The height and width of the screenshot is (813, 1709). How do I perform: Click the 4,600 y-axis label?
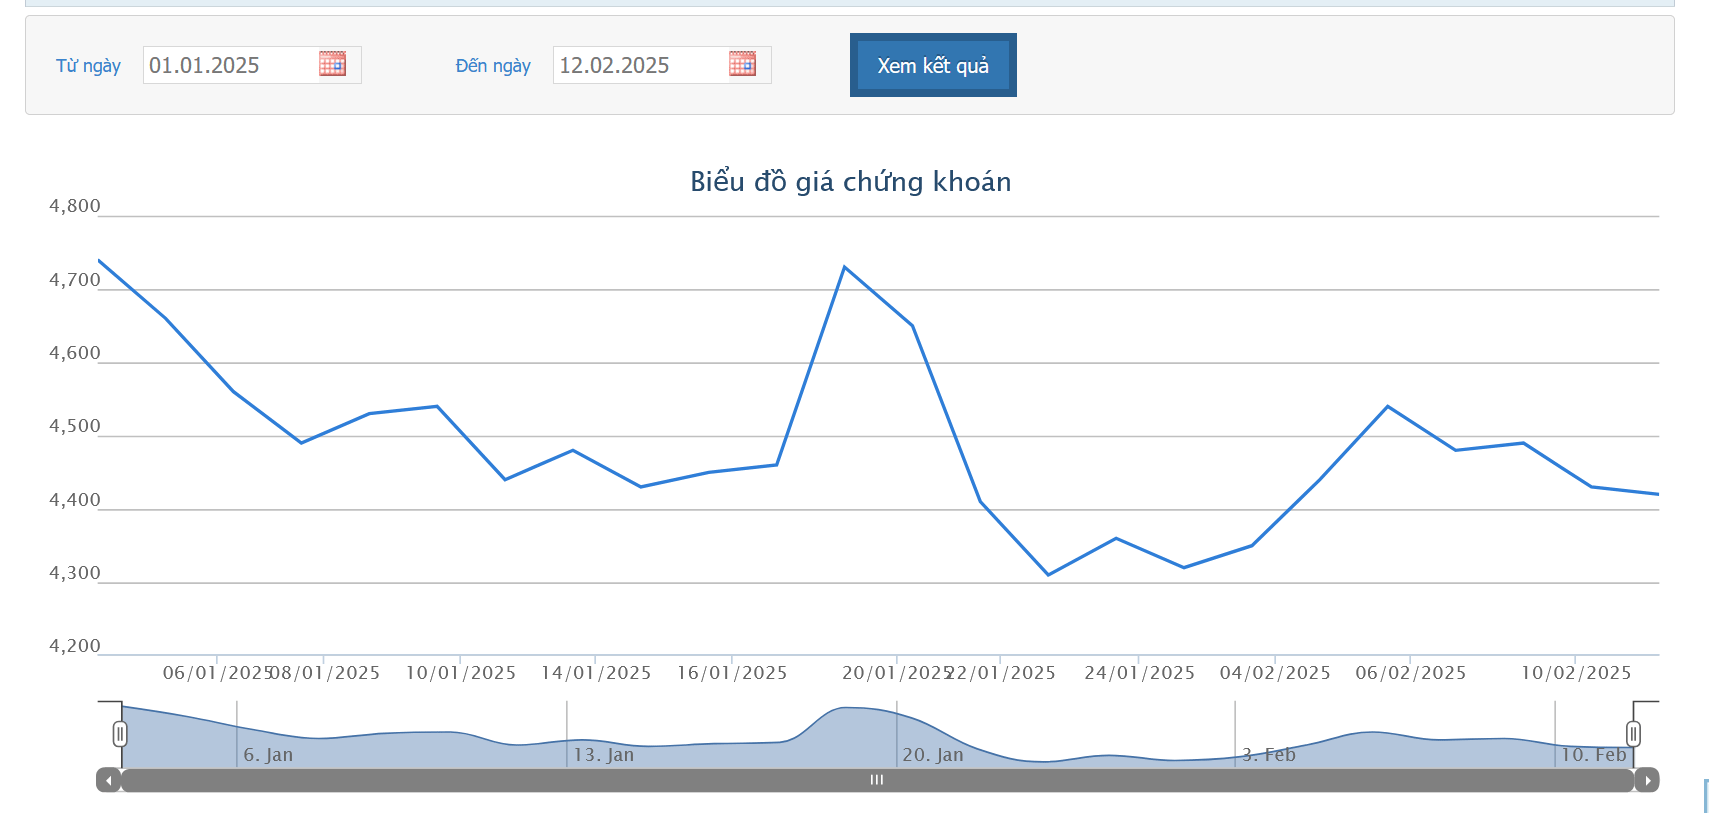(75, 353)
